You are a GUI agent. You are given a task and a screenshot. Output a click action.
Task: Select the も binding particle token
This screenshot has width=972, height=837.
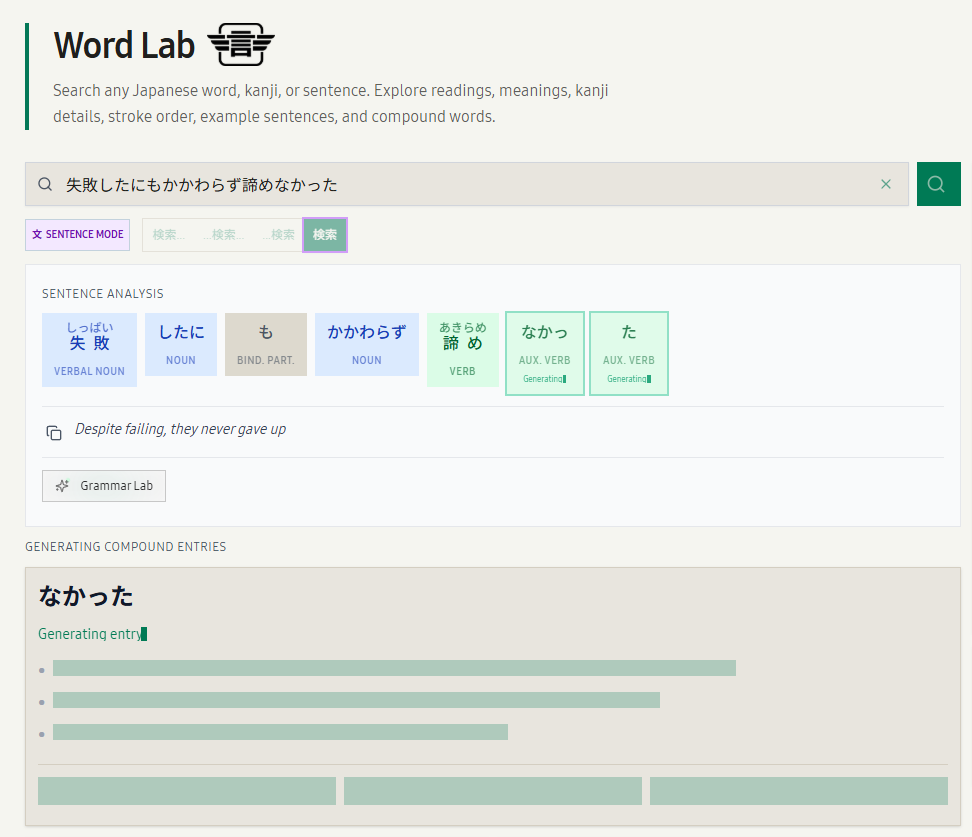click(265, 344)
